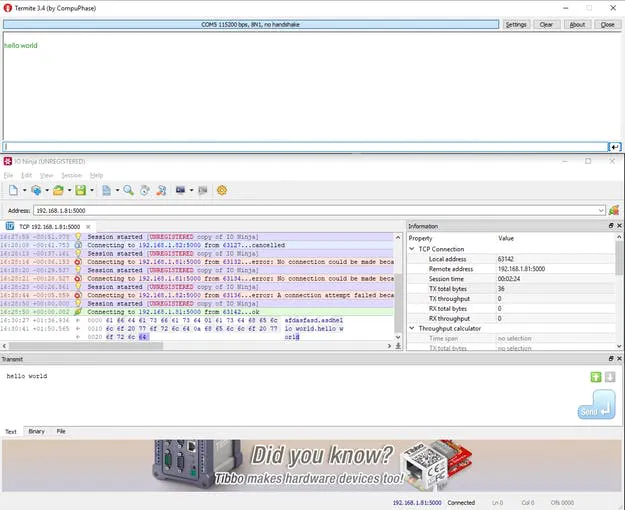The width and height of the screenshot is (625, 510).
Task: Click the log's horizontal scrollbar
Action: coord(197,346)
